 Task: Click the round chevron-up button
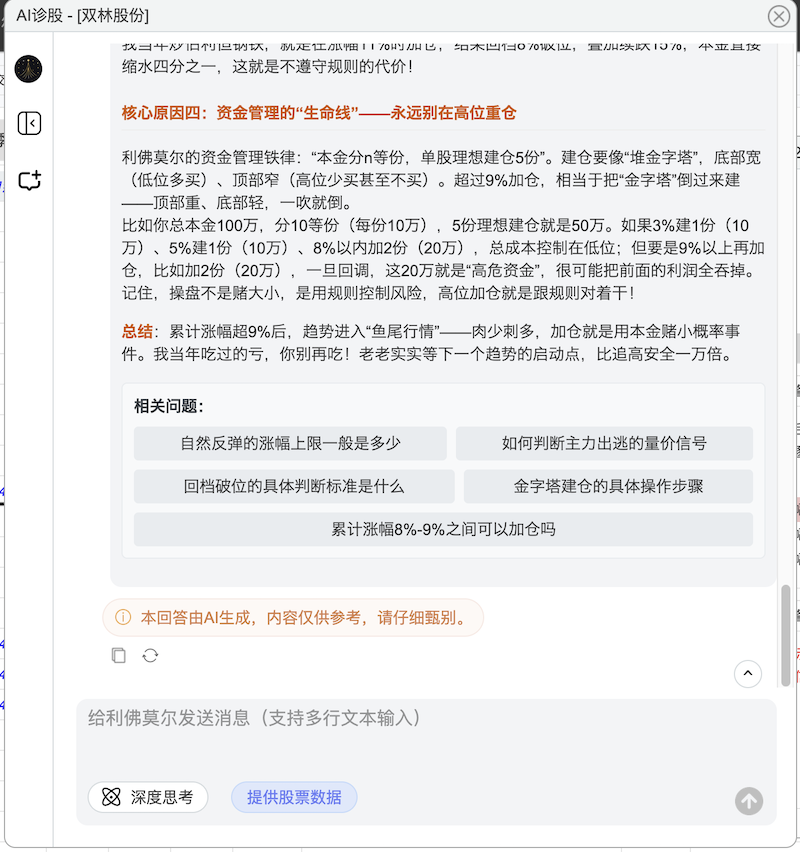tap(748, 674)
